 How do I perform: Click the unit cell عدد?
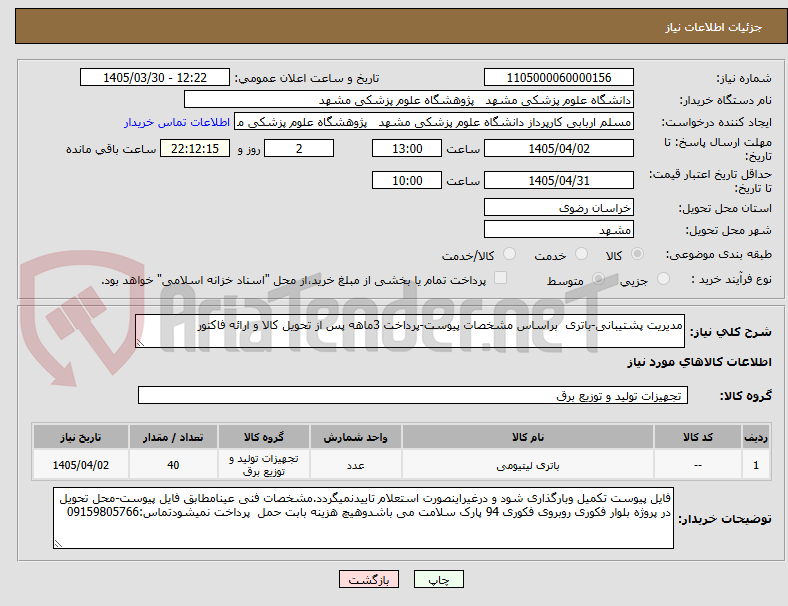tap(355, 465)
